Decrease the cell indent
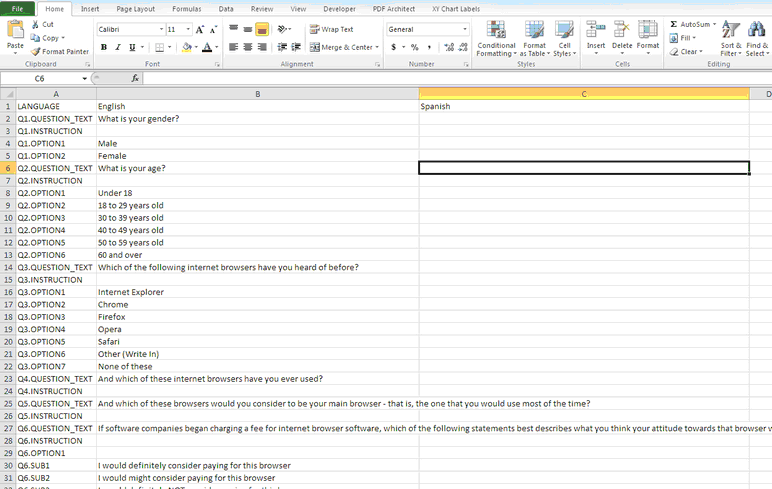Screen dimensions: 772x489 (282, 47)
